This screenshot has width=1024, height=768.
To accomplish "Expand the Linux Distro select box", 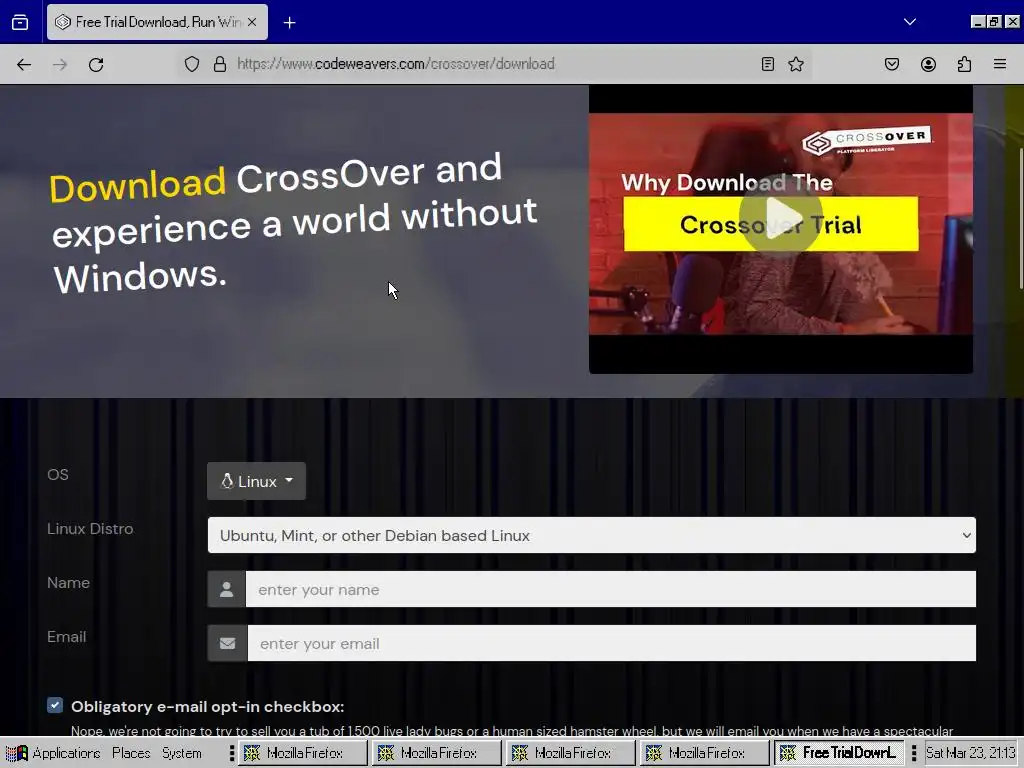I will 592,536.
